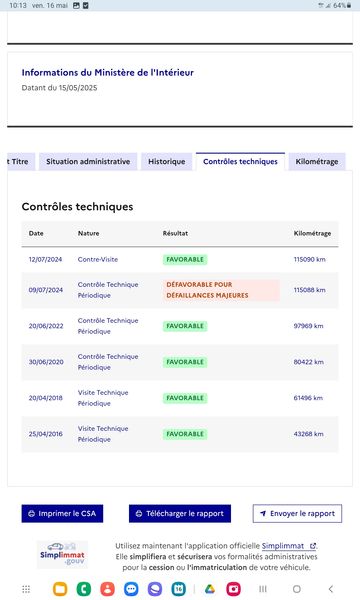Launch the purple Samsung Internet browser
Screen dimensions: 360x600
coord(155,589)
